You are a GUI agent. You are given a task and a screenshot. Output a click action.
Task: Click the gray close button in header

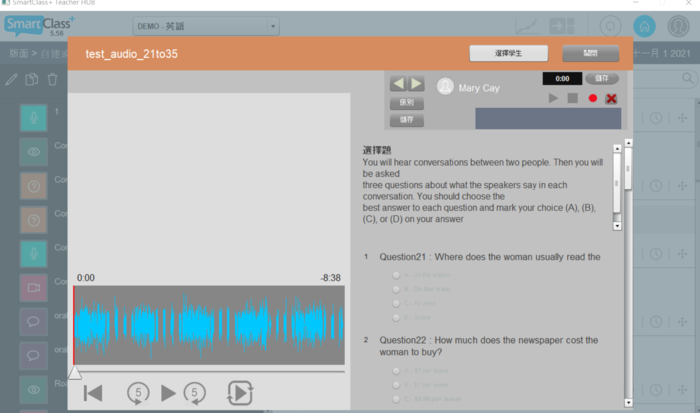[590, 53]
